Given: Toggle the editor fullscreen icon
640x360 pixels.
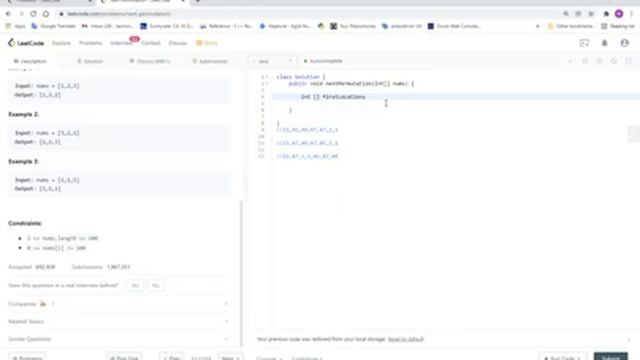Looking at the screenshot, I should [629, 61].
